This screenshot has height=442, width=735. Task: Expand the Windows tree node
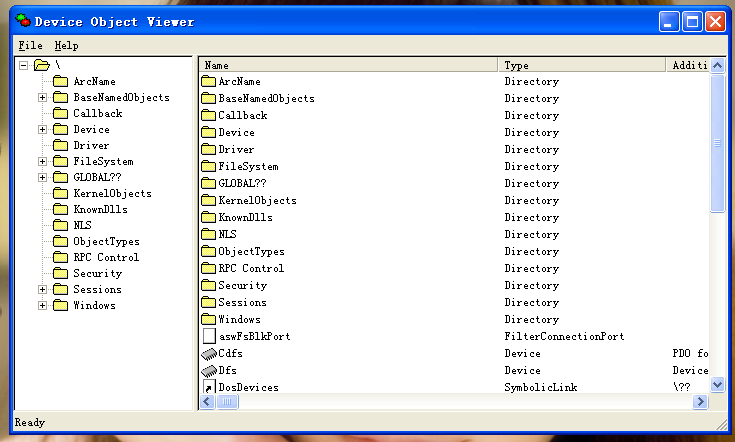pos(42,305)
